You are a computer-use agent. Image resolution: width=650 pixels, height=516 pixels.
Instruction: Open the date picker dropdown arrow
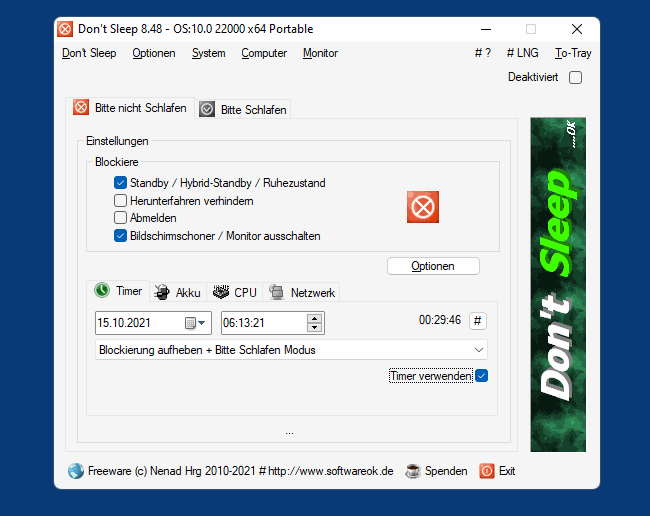[x=202, y=323]
